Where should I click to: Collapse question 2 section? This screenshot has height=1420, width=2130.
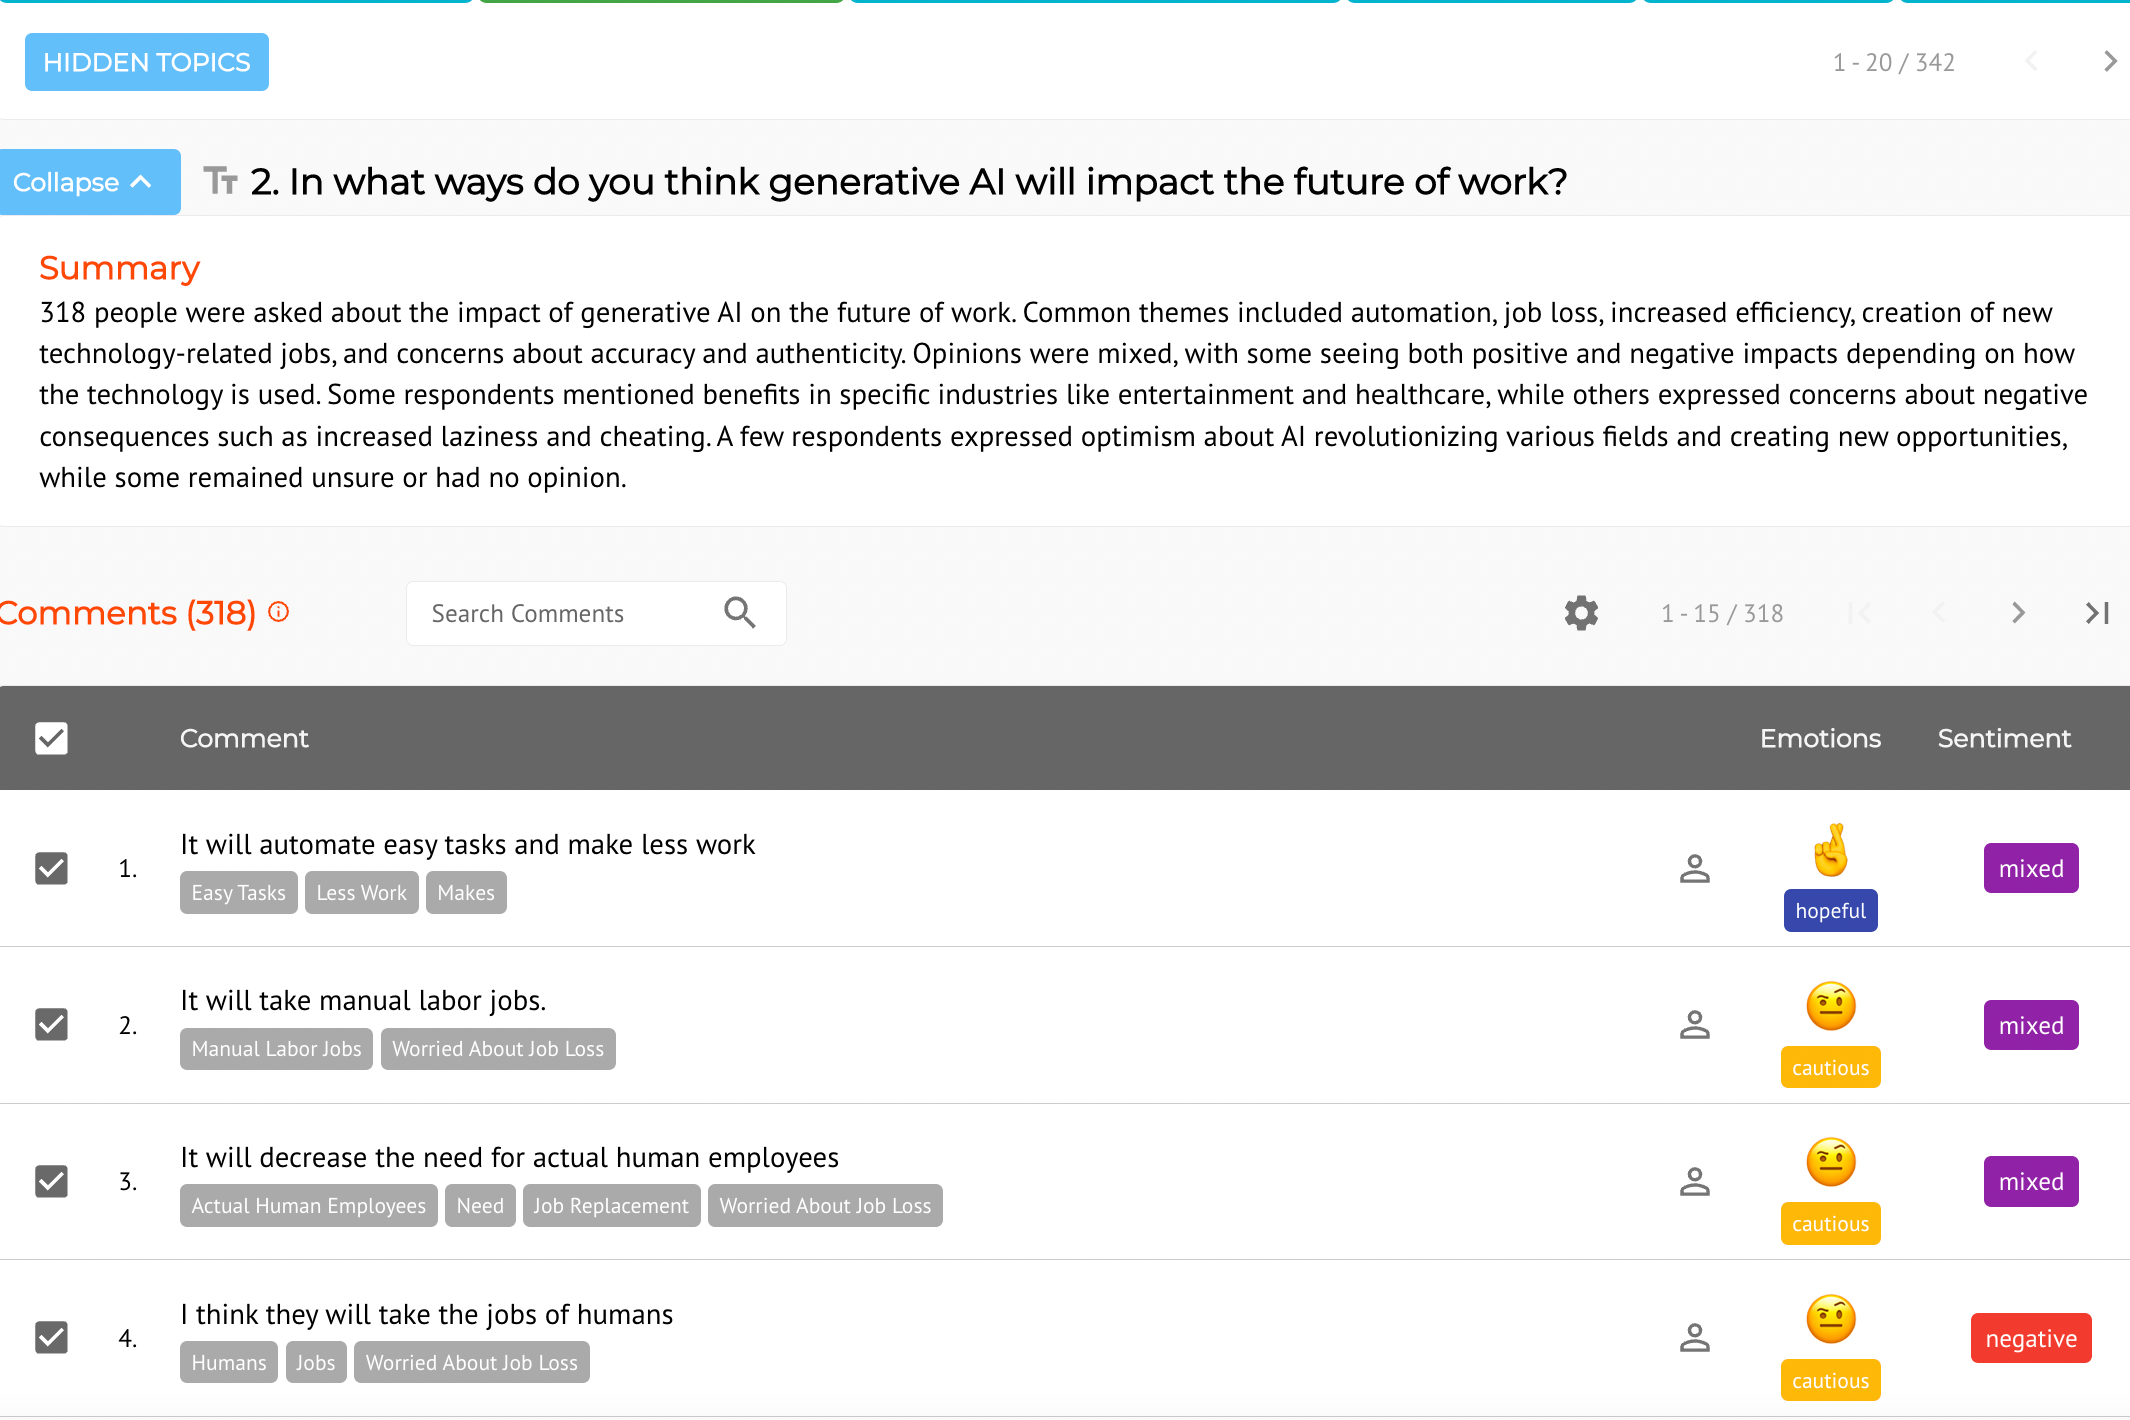coord(88,182)
